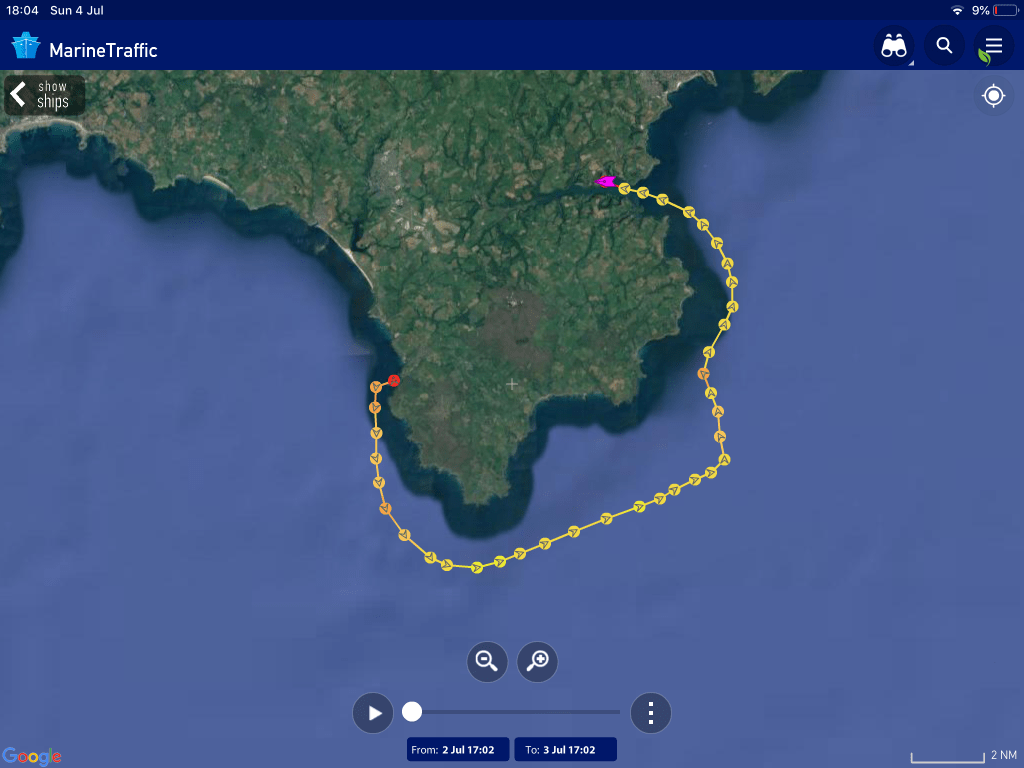
Task: Click the Google logo link
Action: [x=31, y=756]
